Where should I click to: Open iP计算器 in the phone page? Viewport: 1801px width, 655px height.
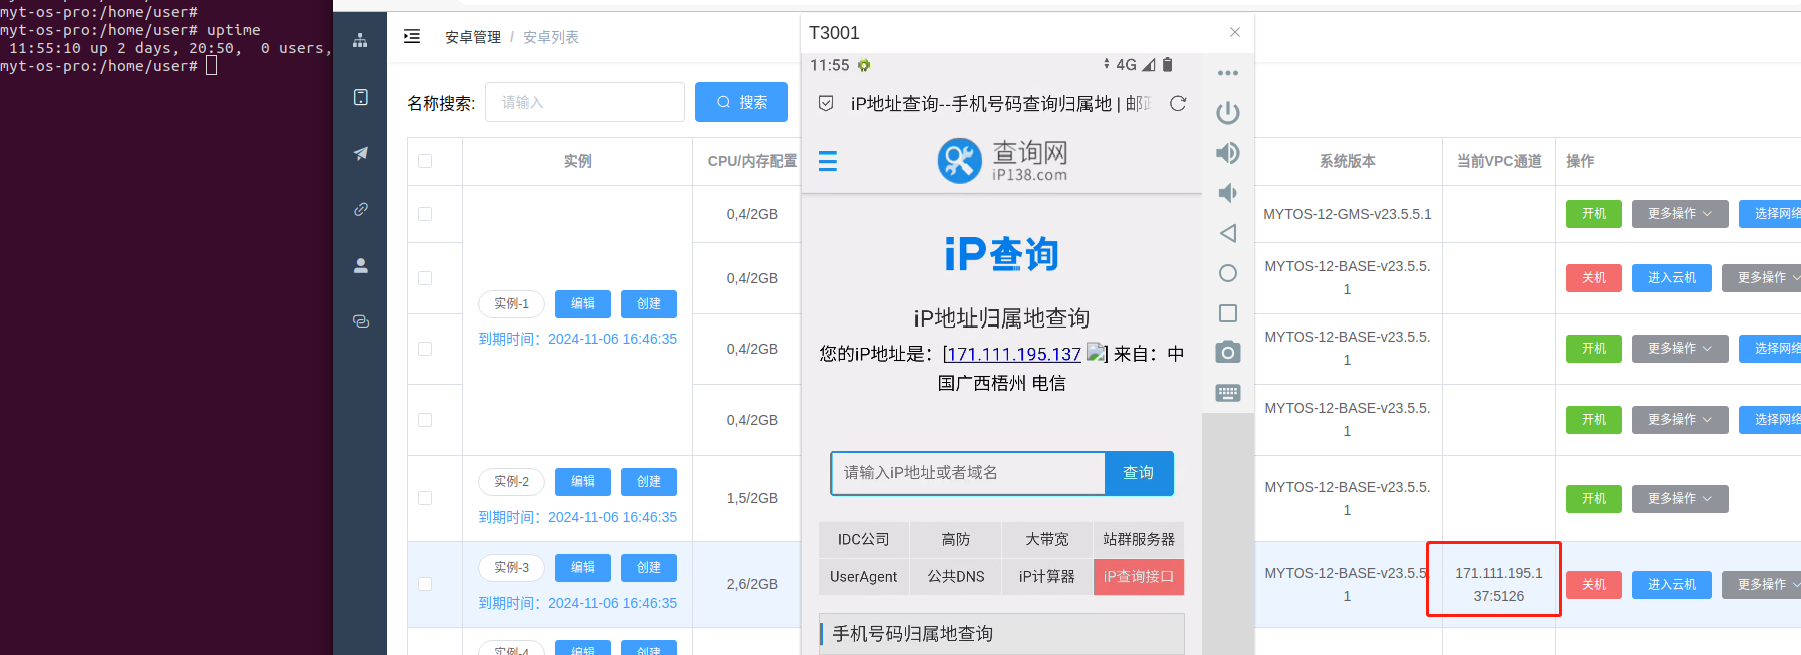click(1047, 577)
